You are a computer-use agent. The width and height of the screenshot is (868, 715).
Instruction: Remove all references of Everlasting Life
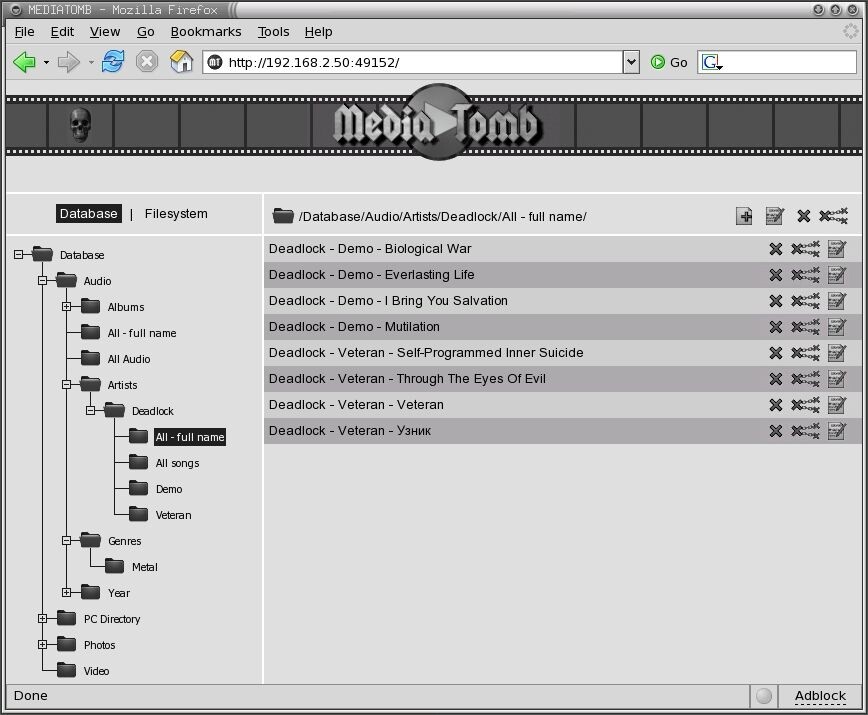pyautogui.click(x=805, y=275)
